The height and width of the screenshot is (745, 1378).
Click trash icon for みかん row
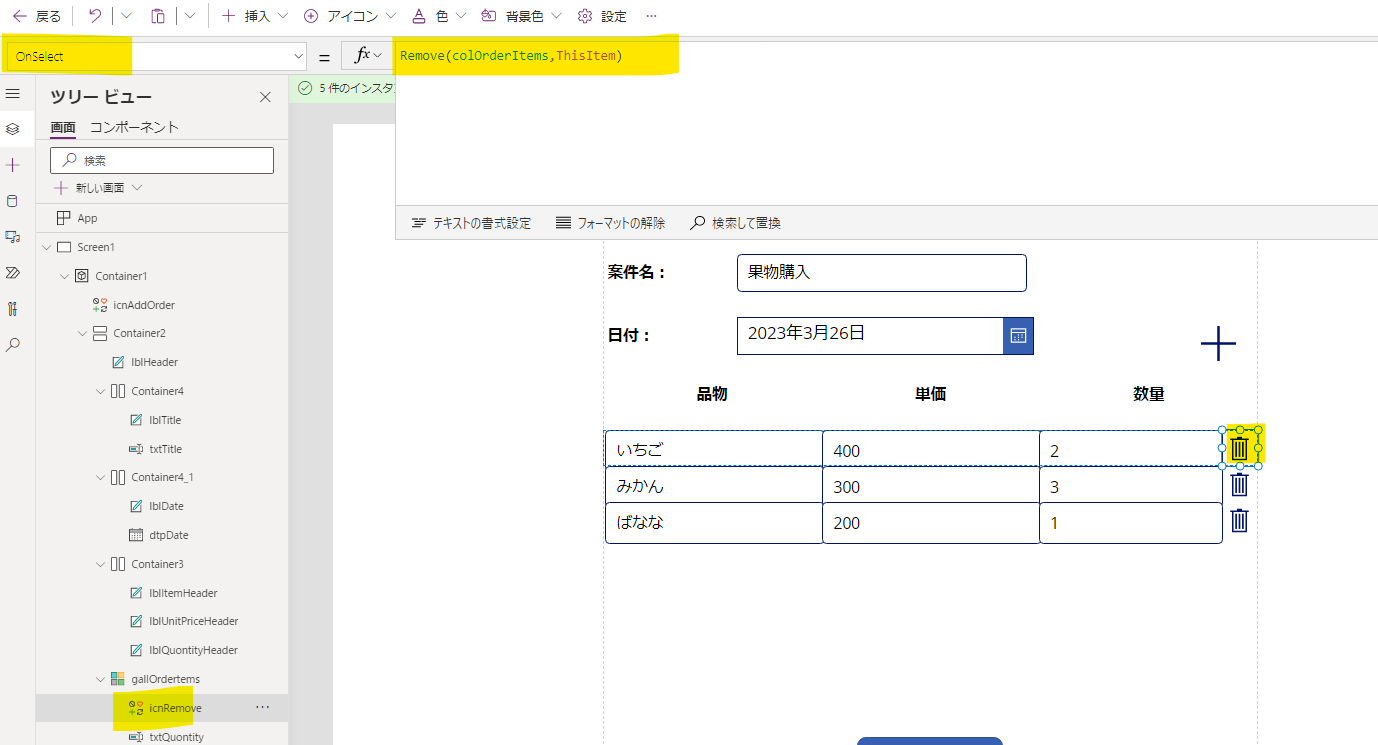click(1240, 485)
